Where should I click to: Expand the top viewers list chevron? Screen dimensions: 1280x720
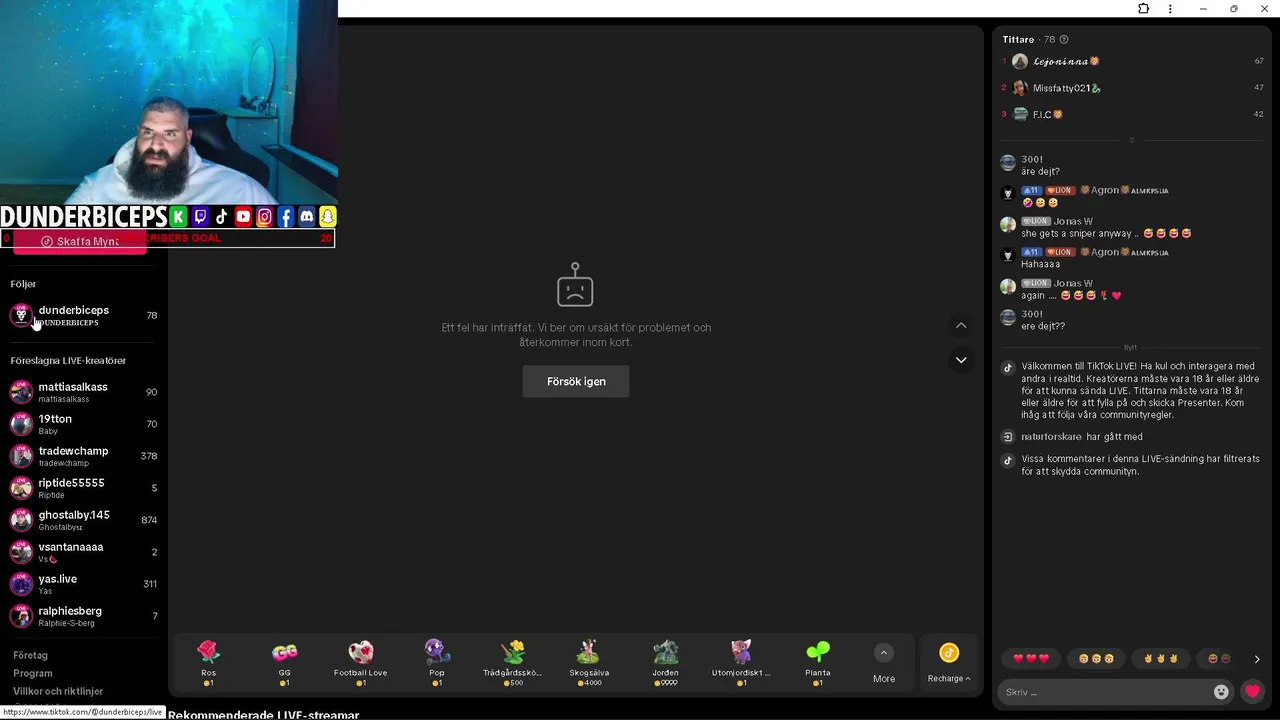pyautogui.click(x=1132, y=140)
